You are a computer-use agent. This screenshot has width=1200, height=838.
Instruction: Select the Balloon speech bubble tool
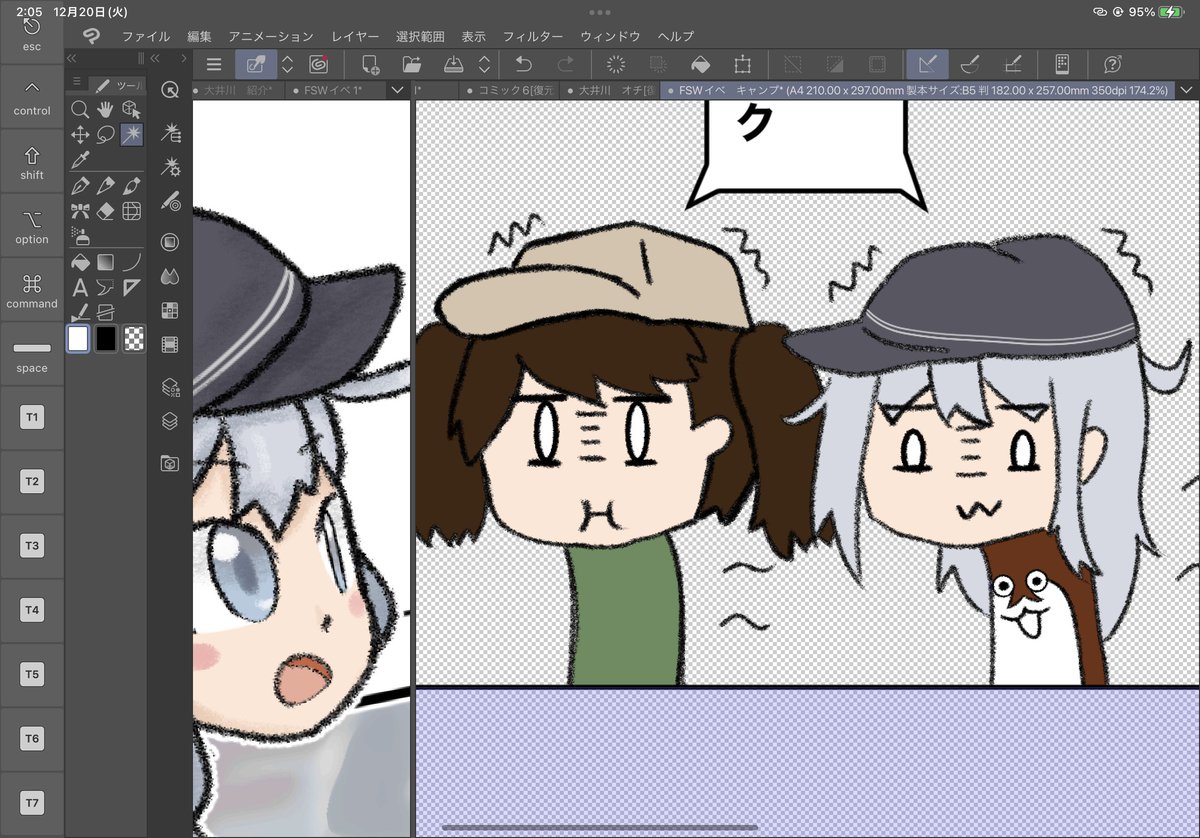(x=105, y=288)
